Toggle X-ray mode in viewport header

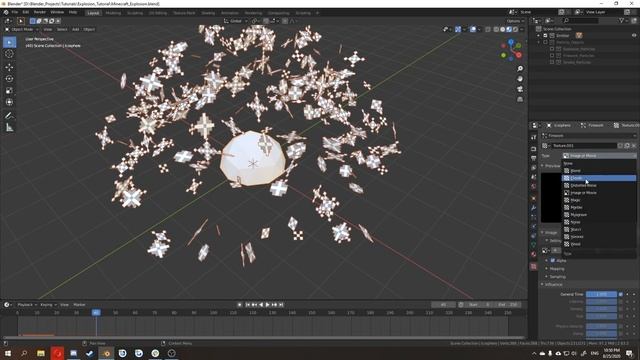point(488,29)
